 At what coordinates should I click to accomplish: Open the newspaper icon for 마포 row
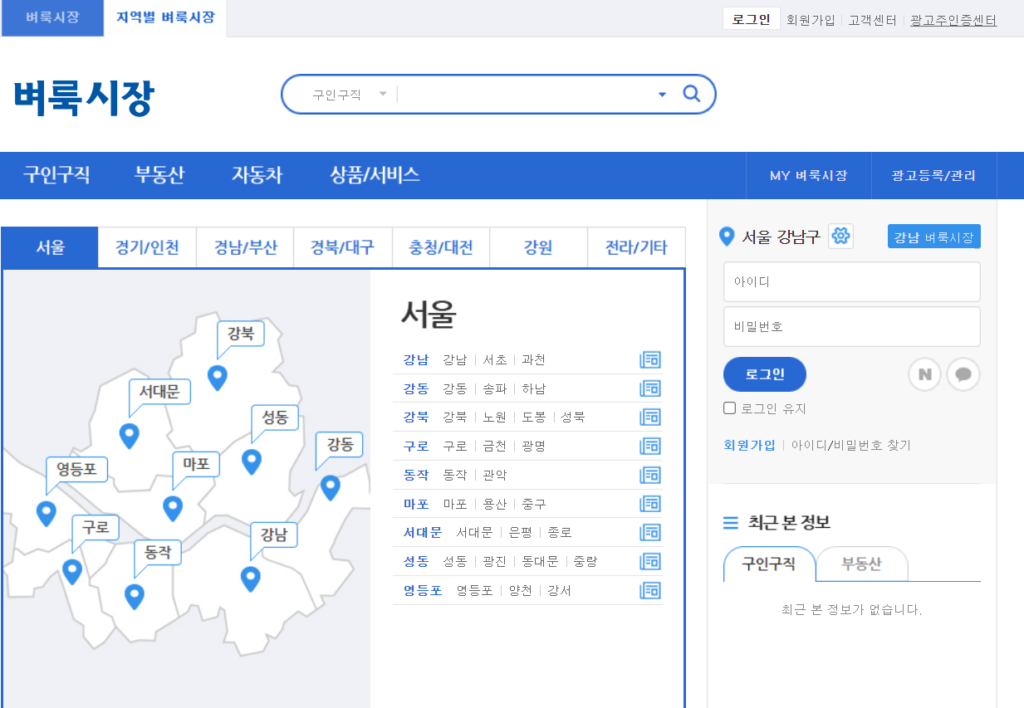tap(650, 504)
